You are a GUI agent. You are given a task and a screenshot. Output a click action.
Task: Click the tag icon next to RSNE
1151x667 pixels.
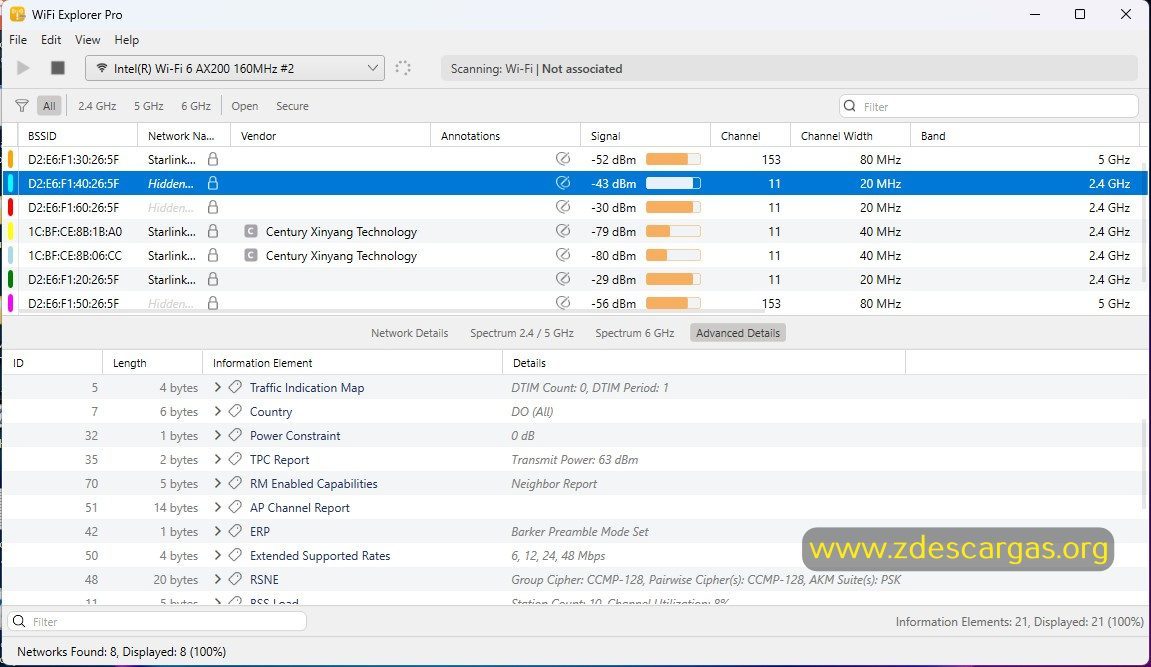click(x=235, y=579)
